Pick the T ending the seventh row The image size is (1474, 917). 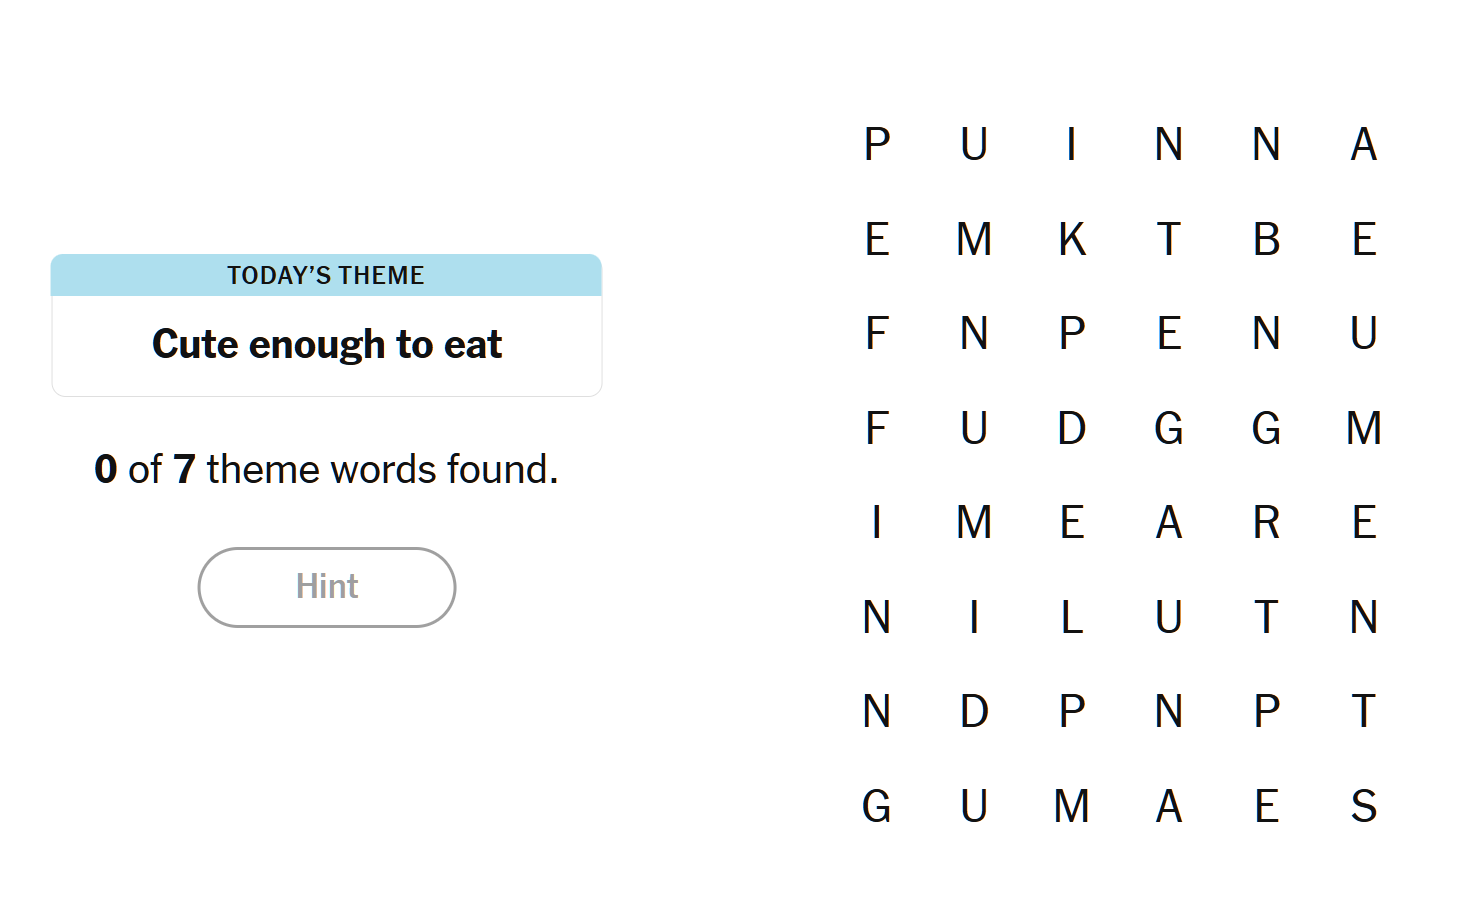[1363, 712]
